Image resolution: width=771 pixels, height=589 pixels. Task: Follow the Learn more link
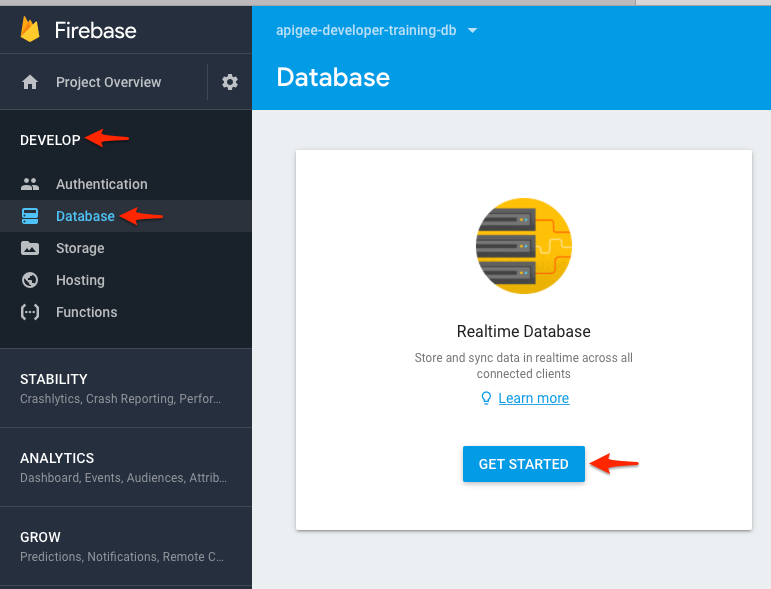click(534, 398)
